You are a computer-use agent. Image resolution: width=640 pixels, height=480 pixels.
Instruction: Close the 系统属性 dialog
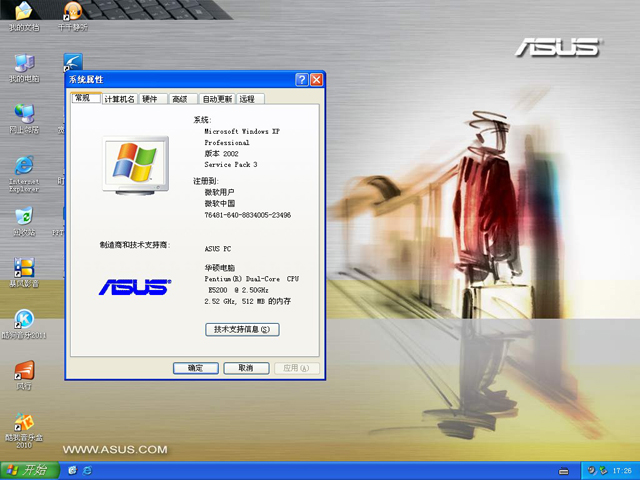point(316,79)
